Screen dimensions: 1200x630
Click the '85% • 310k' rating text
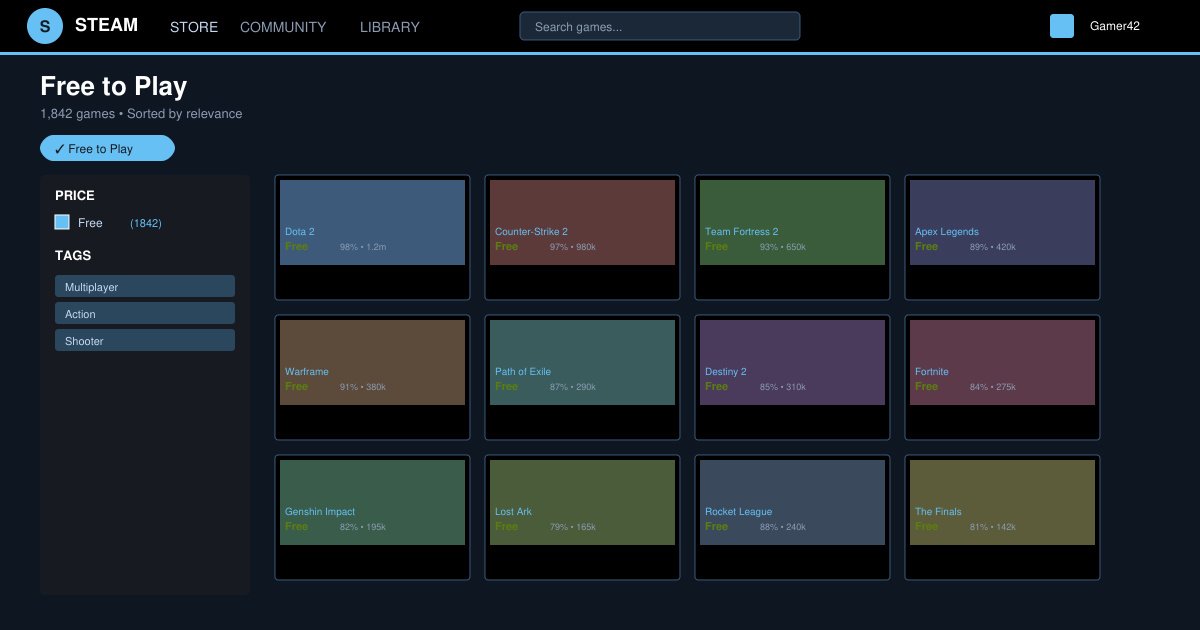pos(783,387)
